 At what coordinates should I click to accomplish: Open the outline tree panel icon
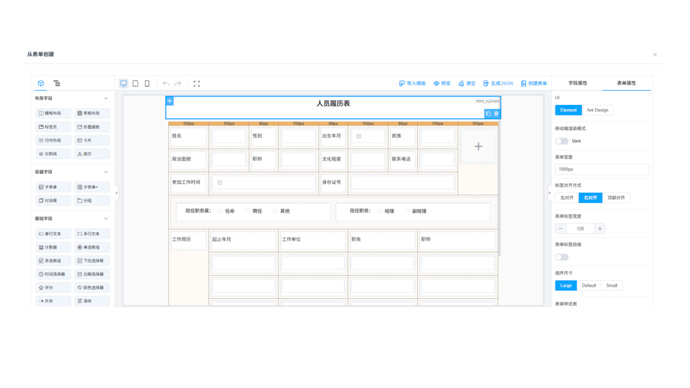[x=57, y=83]
